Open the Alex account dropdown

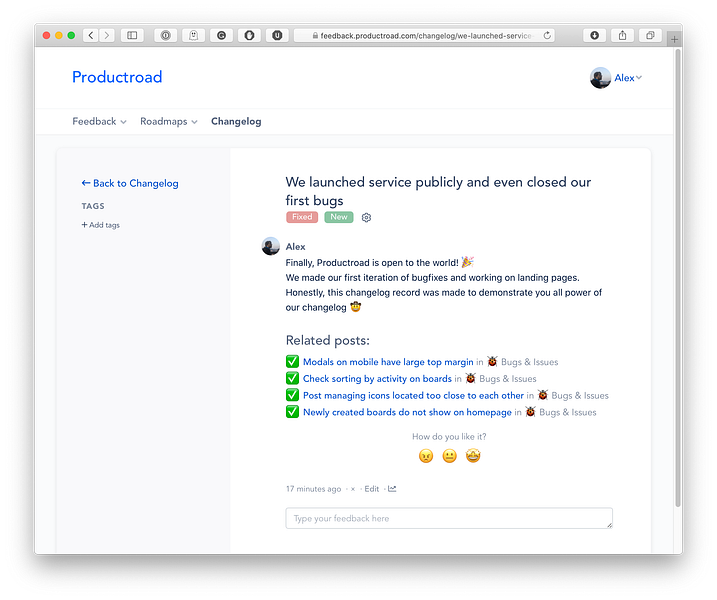click(x=628, y=78)
